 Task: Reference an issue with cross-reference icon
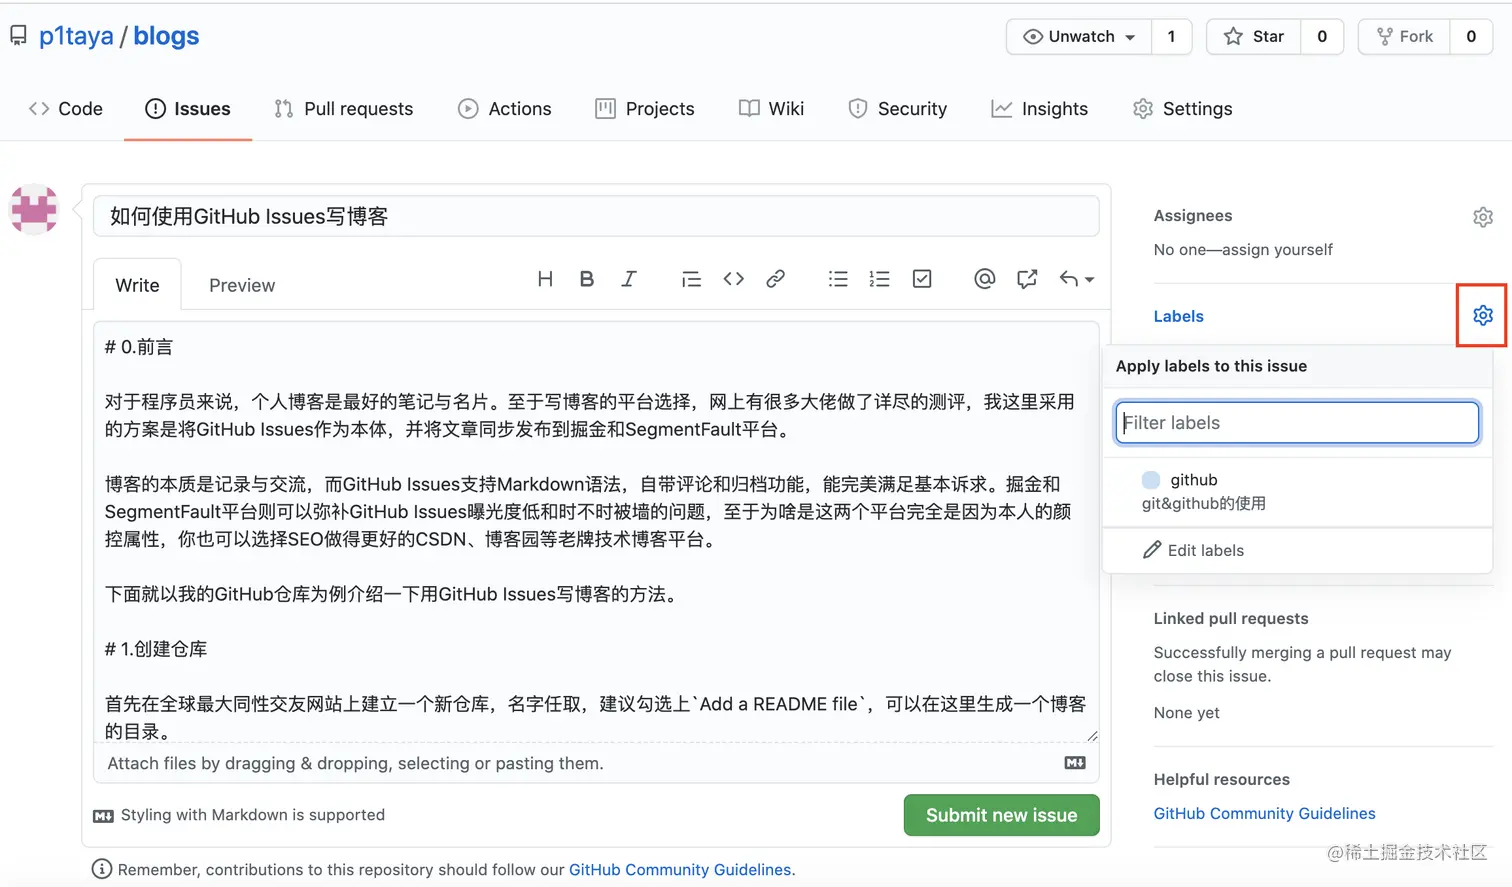[1027, 279]
